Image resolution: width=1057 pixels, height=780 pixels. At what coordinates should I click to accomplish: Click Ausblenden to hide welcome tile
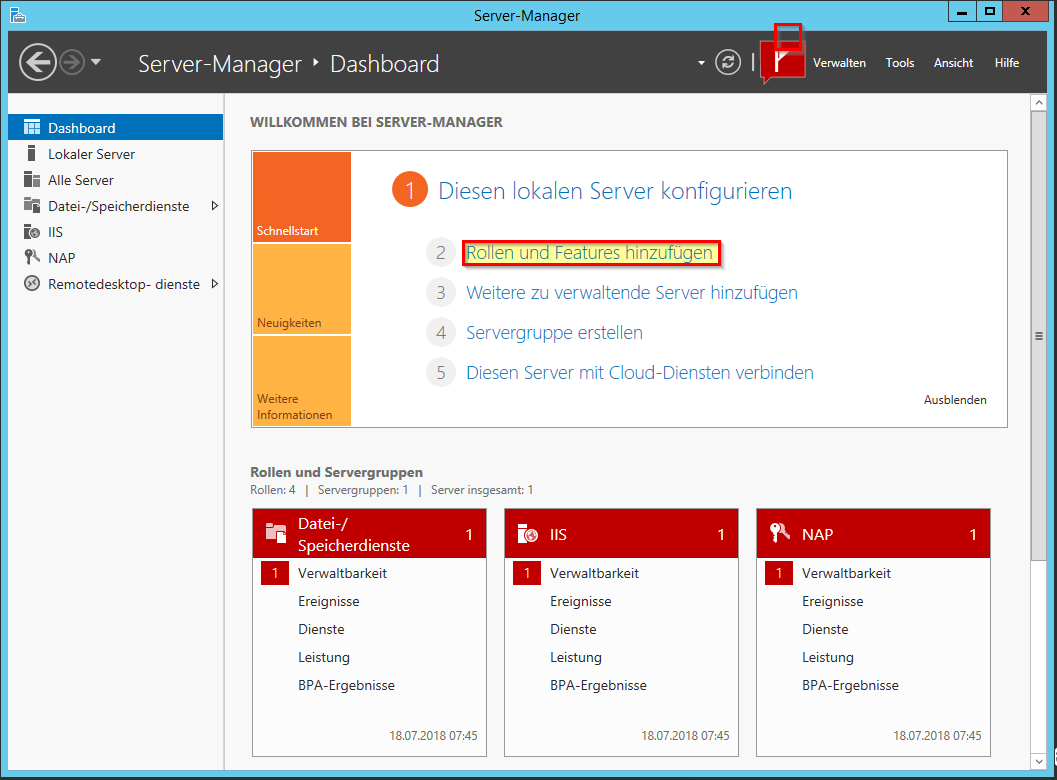click(955, 400)
